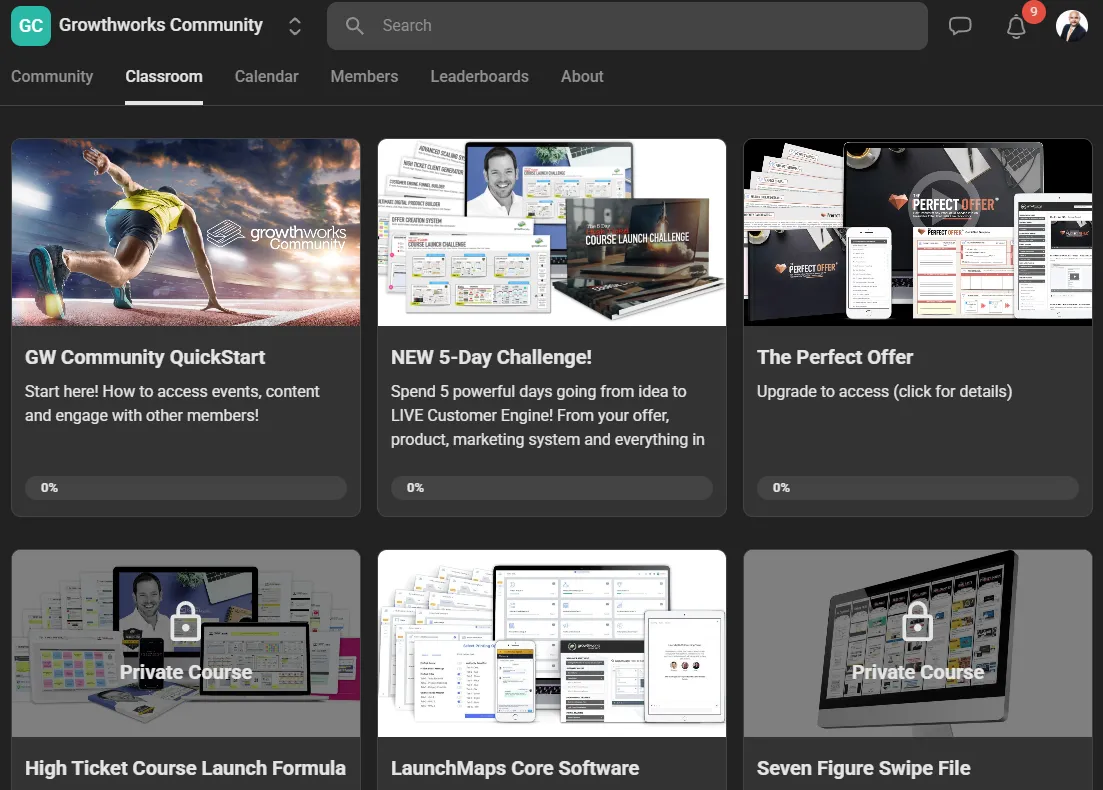
Task: Click the 5-Day Challenge 0% progress bar
Action: tap(552, 488)
